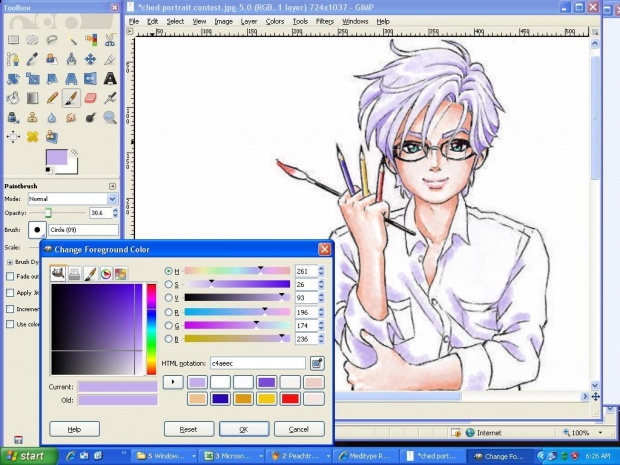The image size is (620, 465).
Task: Switch to the Watercolor color selector tab
Action: click(90, 274)
